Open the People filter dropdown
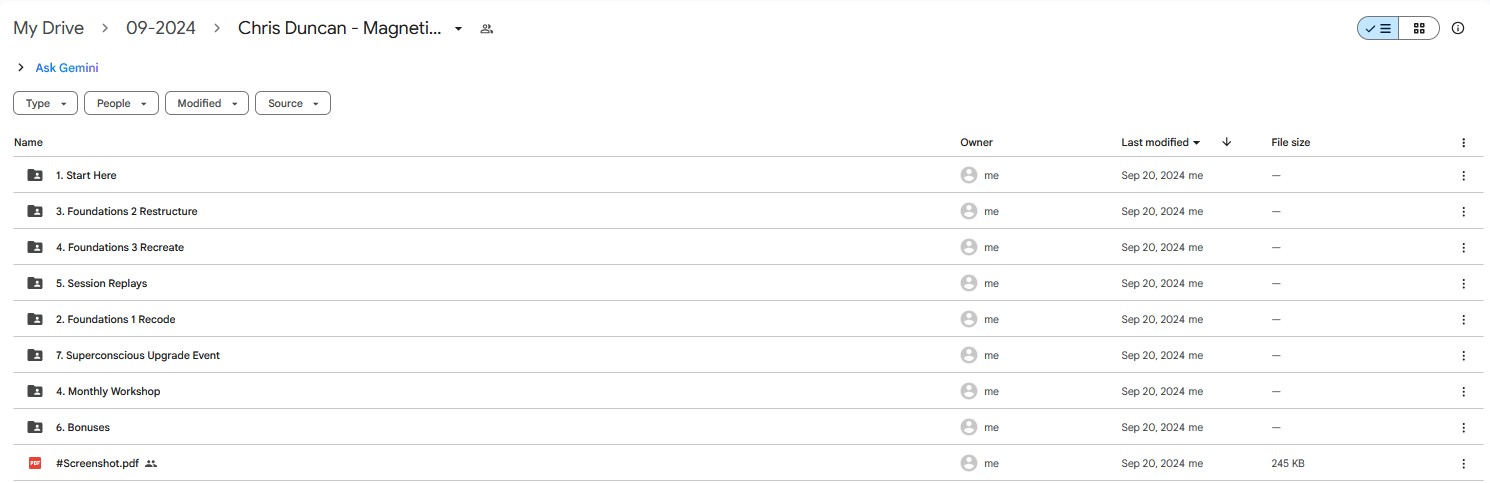 tap(121, 103)
